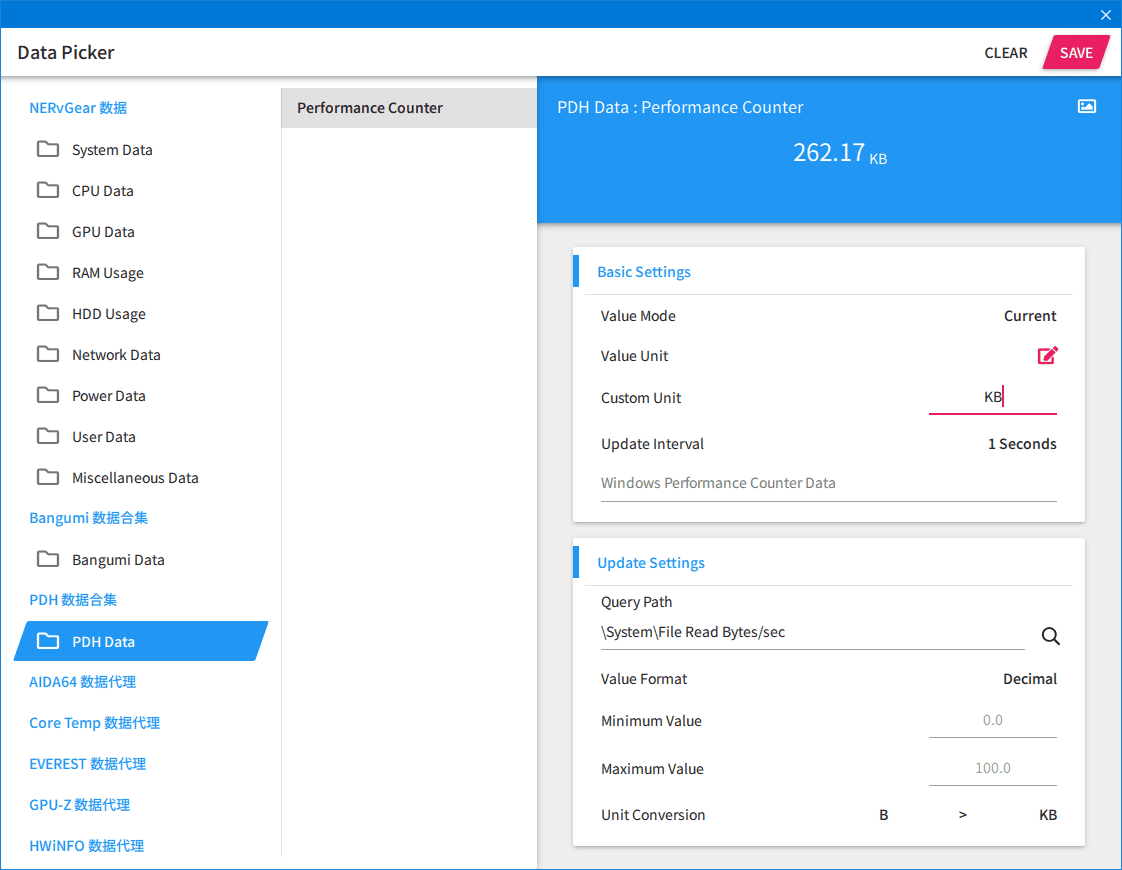Click the 262.17 KB preview value
This screenshot has width=1122, height=870.
pyautogui.click(x=839, y=152)
